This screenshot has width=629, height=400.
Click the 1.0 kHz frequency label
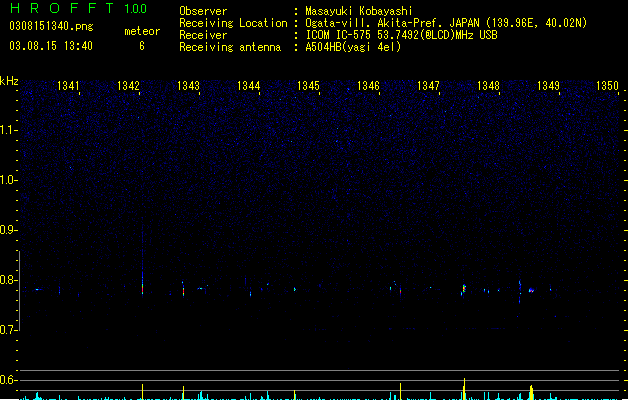pos(8,180)
